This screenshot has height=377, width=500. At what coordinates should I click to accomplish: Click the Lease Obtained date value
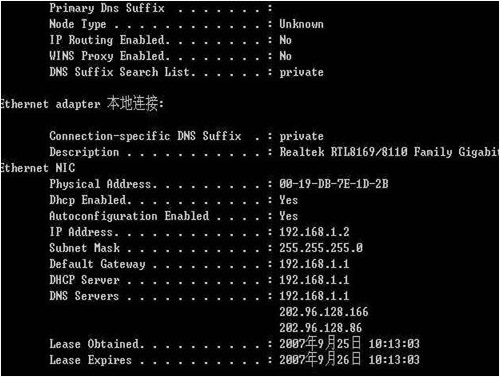(x=349, y=344)
